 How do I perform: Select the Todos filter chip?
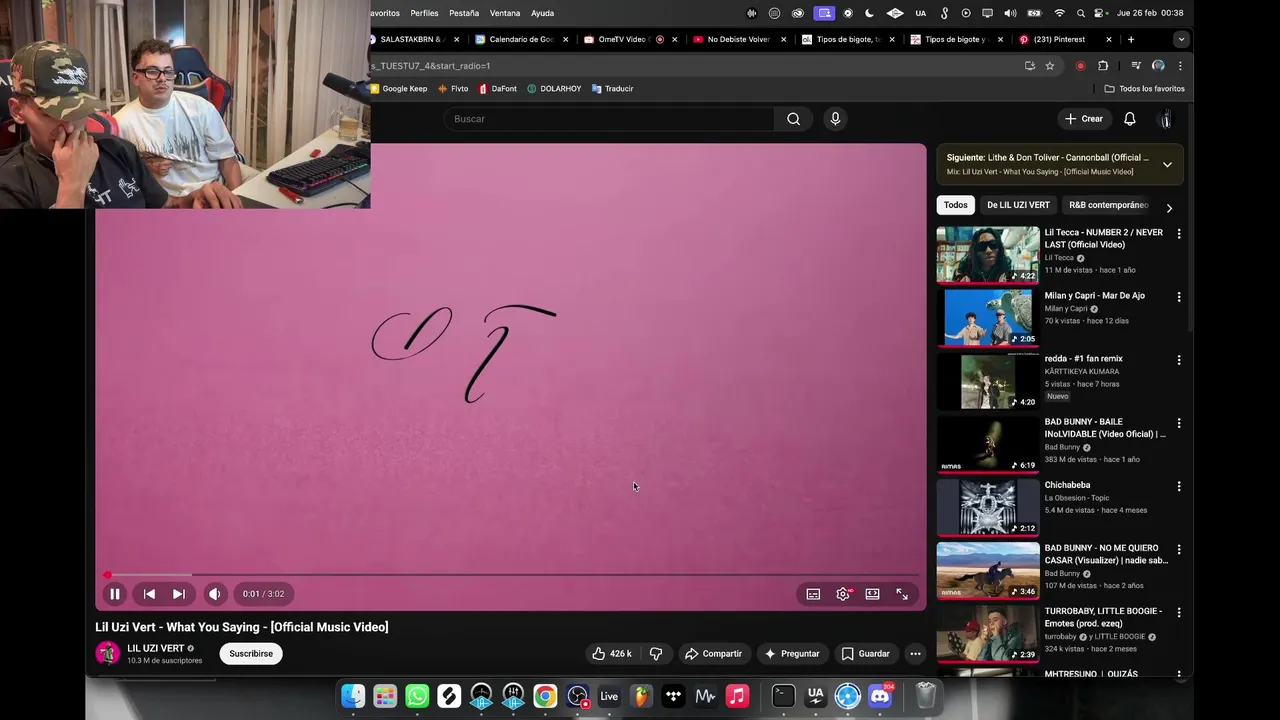click(956, 205)
